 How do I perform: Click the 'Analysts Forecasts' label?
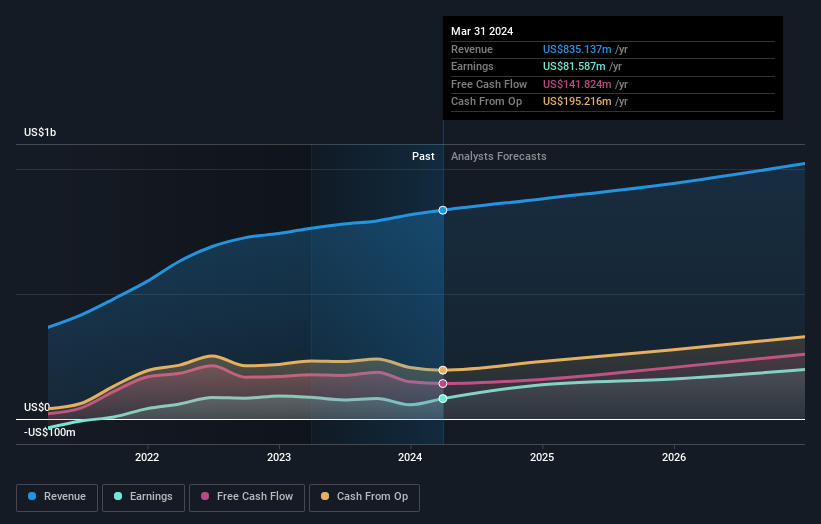tap(498, 156)
